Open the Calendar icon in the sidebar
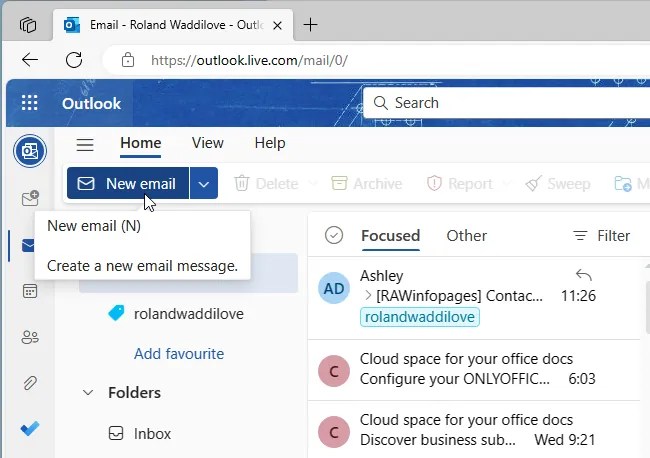650x458 pixels. click(30, 291)
